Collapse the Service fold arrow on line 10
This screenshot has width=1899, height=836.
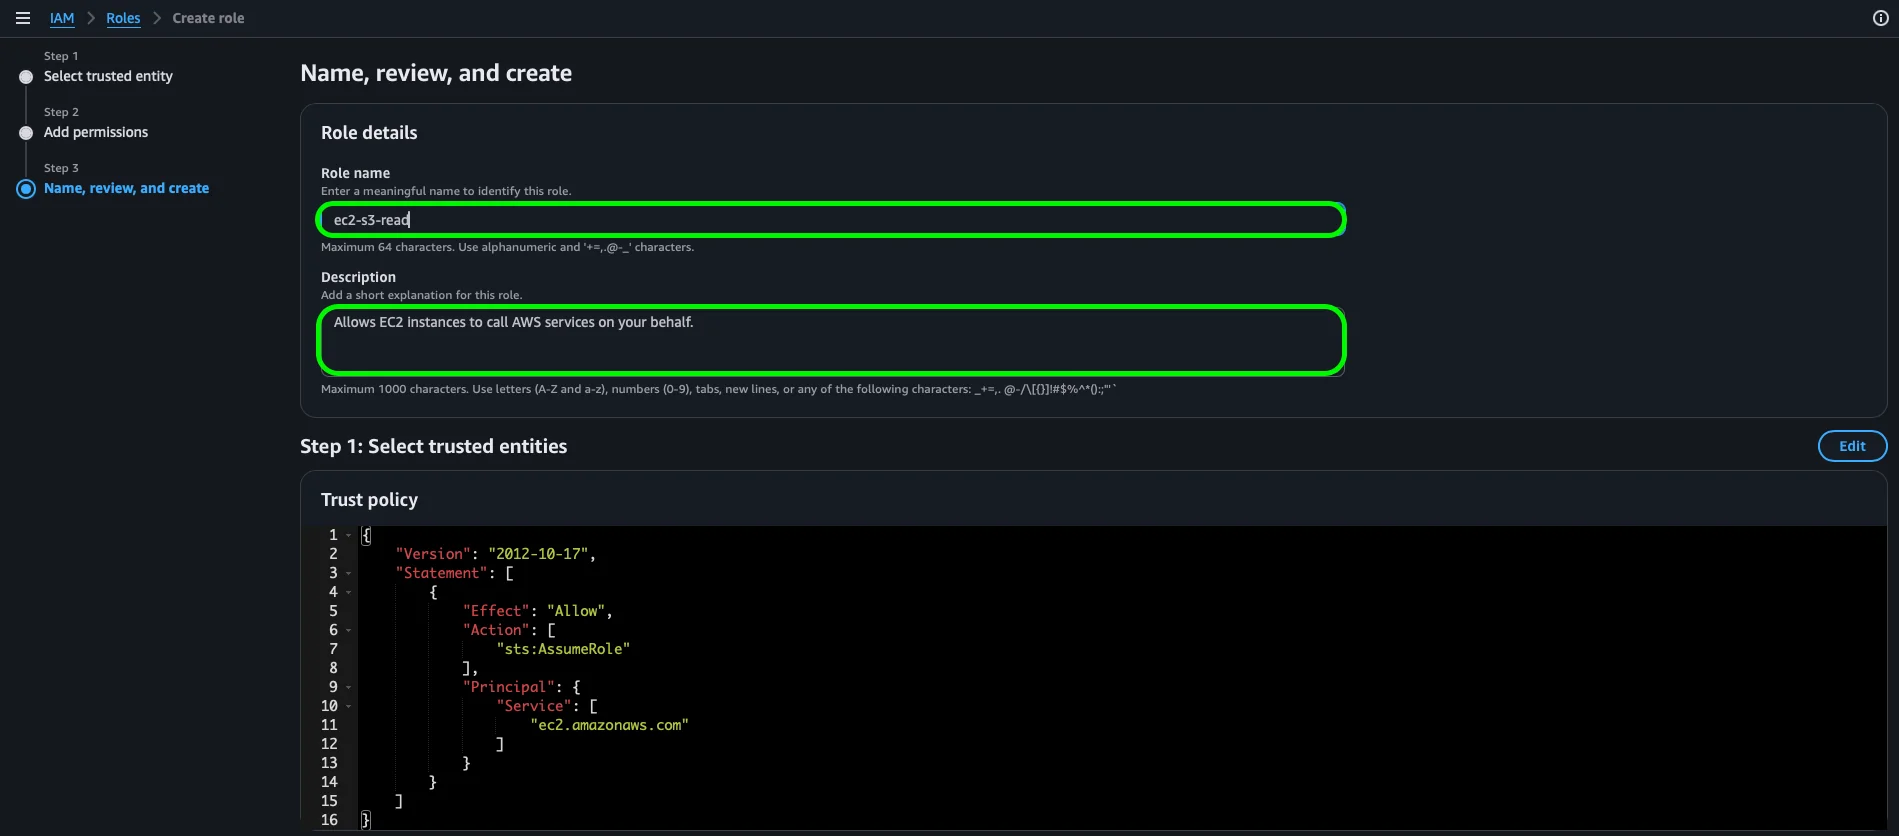coord(348,707)
